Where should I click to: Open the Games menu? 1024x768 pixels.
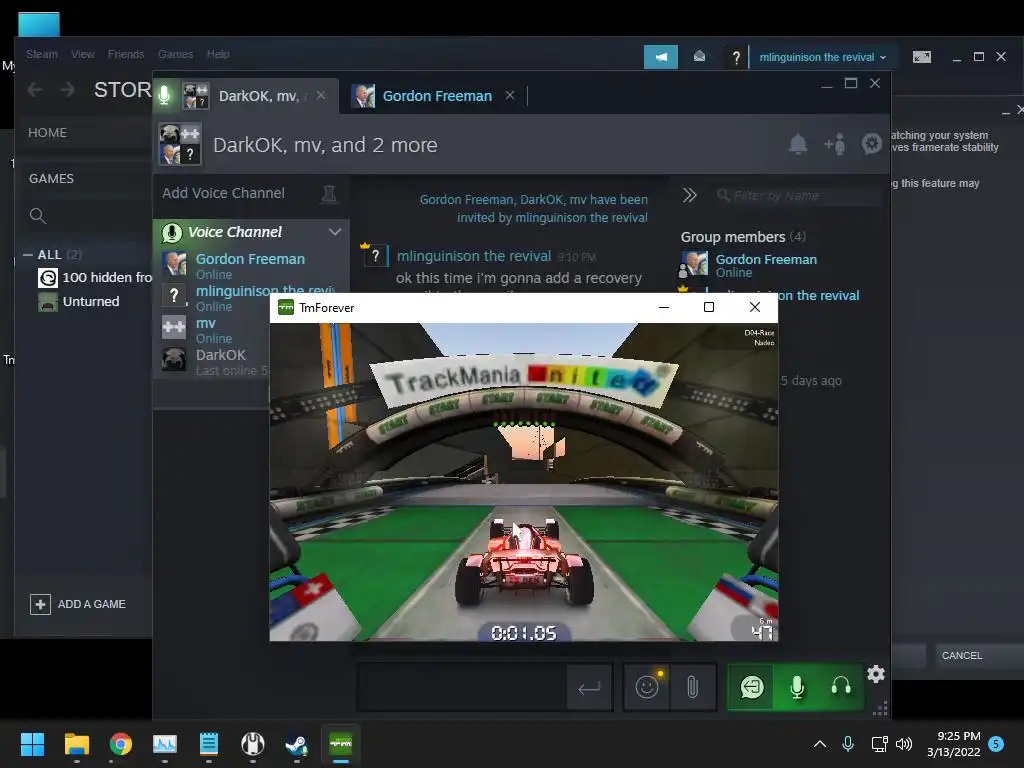pos(176,54)
